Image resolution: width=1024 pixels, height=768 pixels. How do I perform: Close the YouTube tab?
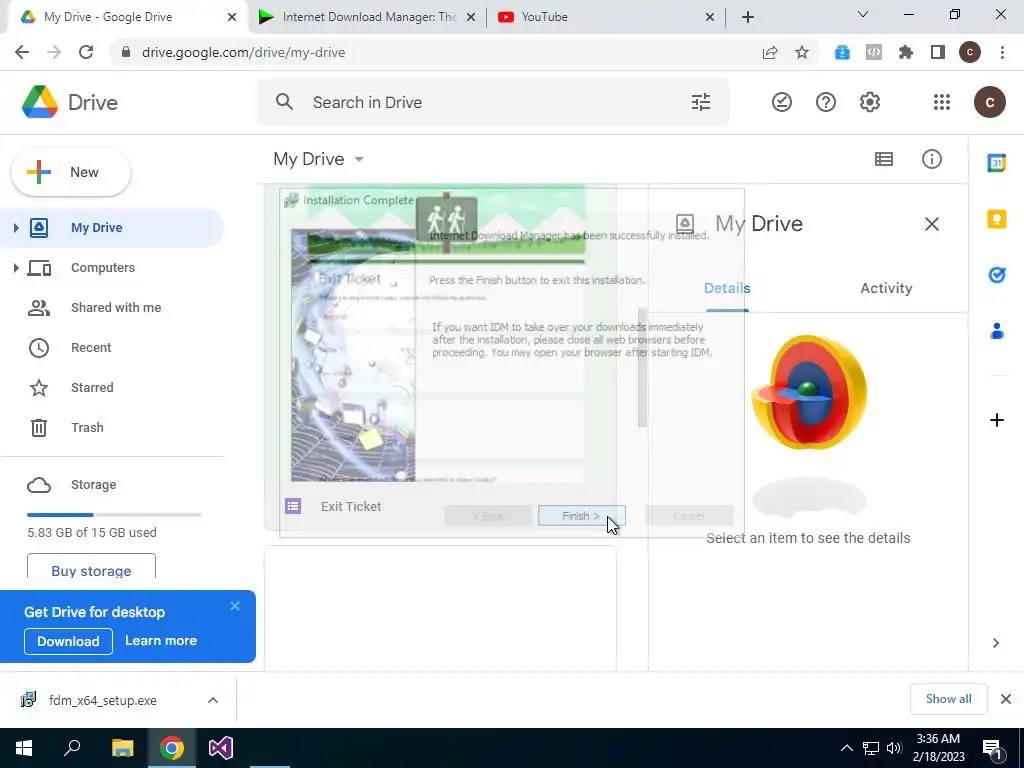coord(710,17)
